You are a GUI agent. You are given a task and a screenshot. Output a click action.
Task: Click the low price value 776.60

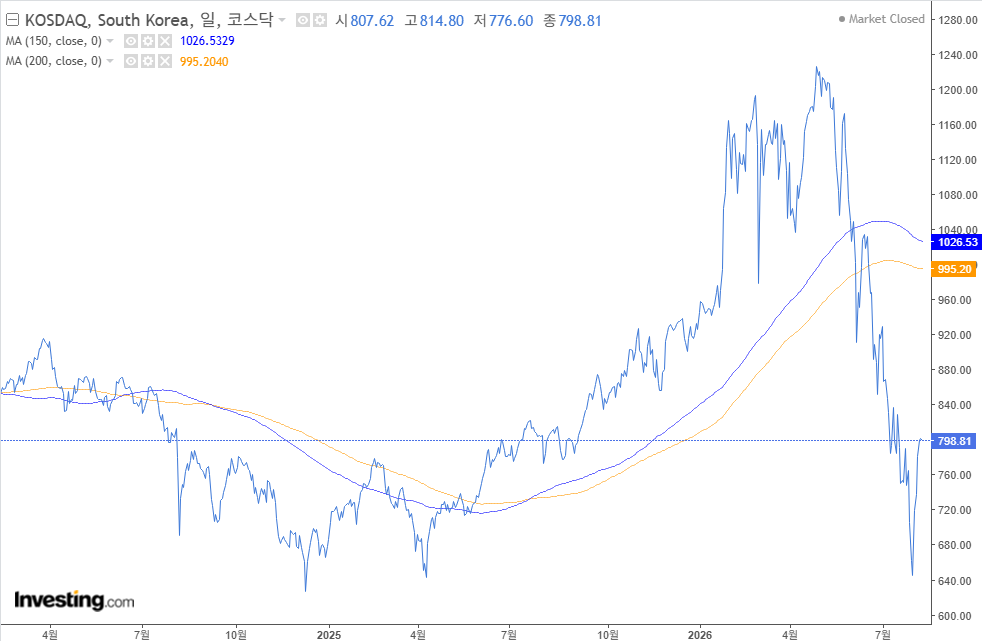click(511, 21)
